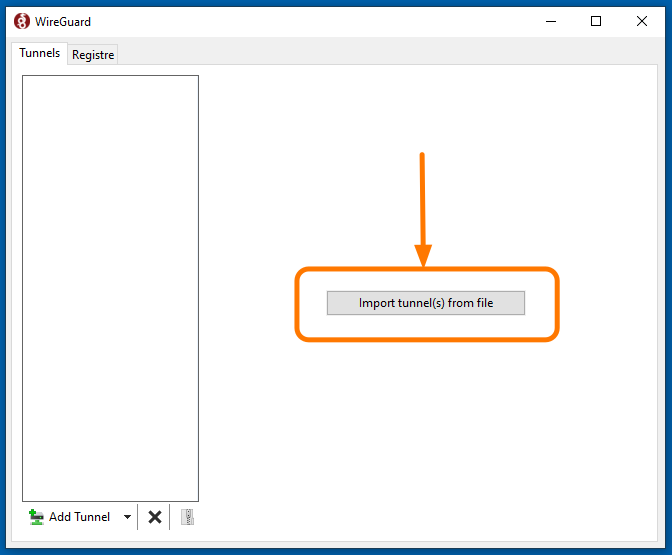Screen dimensions: 672x555
Task: Click the WireGuard logo in the title bar
Action: [21, 21]
